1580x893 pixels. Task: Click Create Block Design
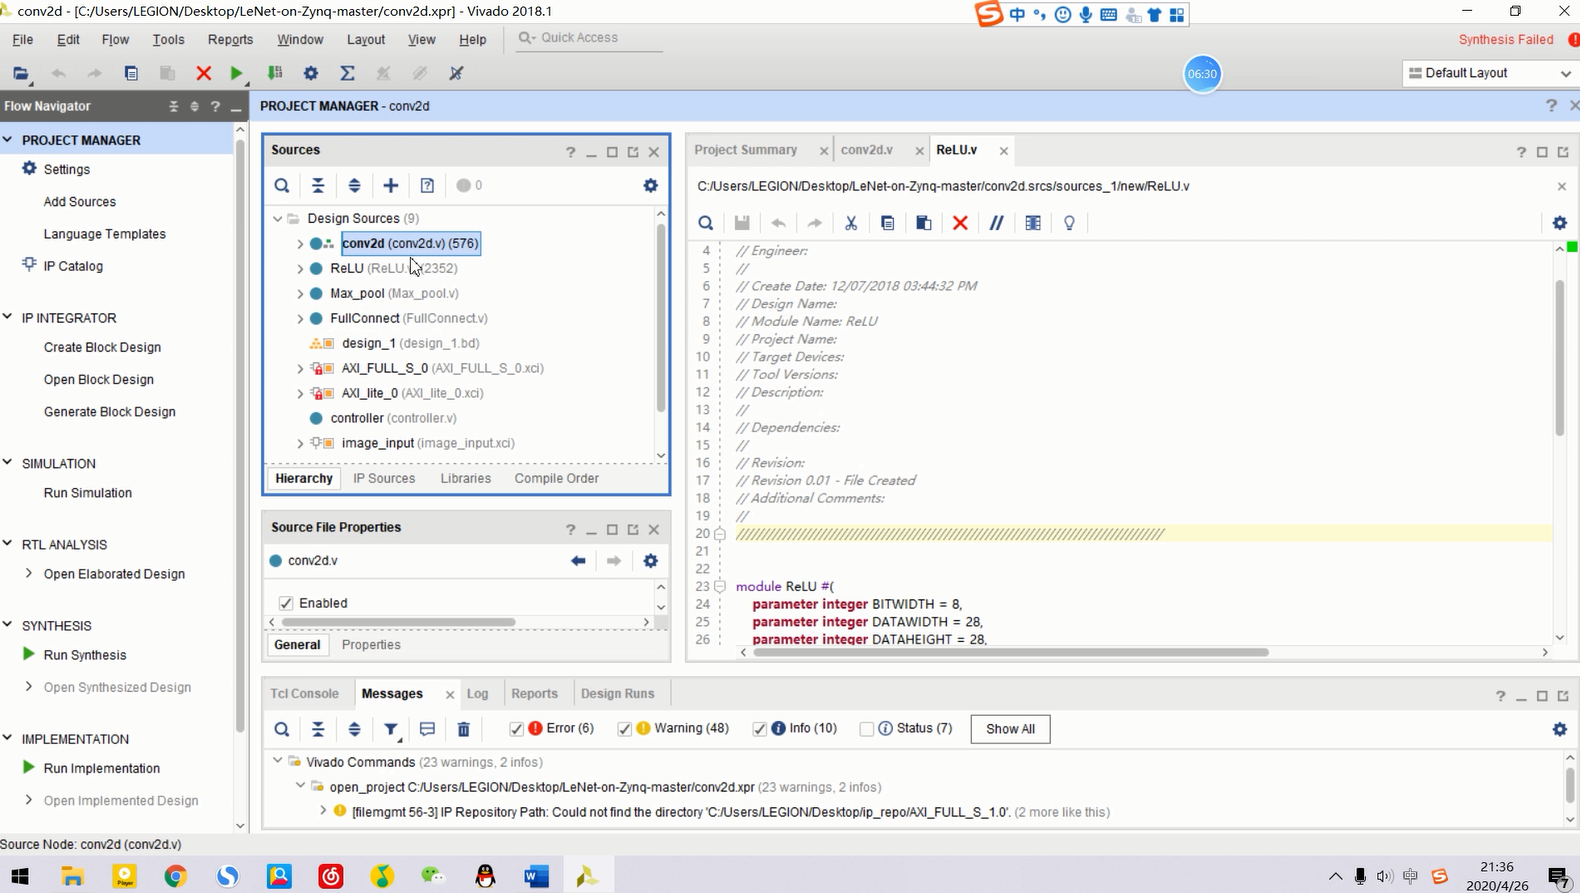click(102, 347)
